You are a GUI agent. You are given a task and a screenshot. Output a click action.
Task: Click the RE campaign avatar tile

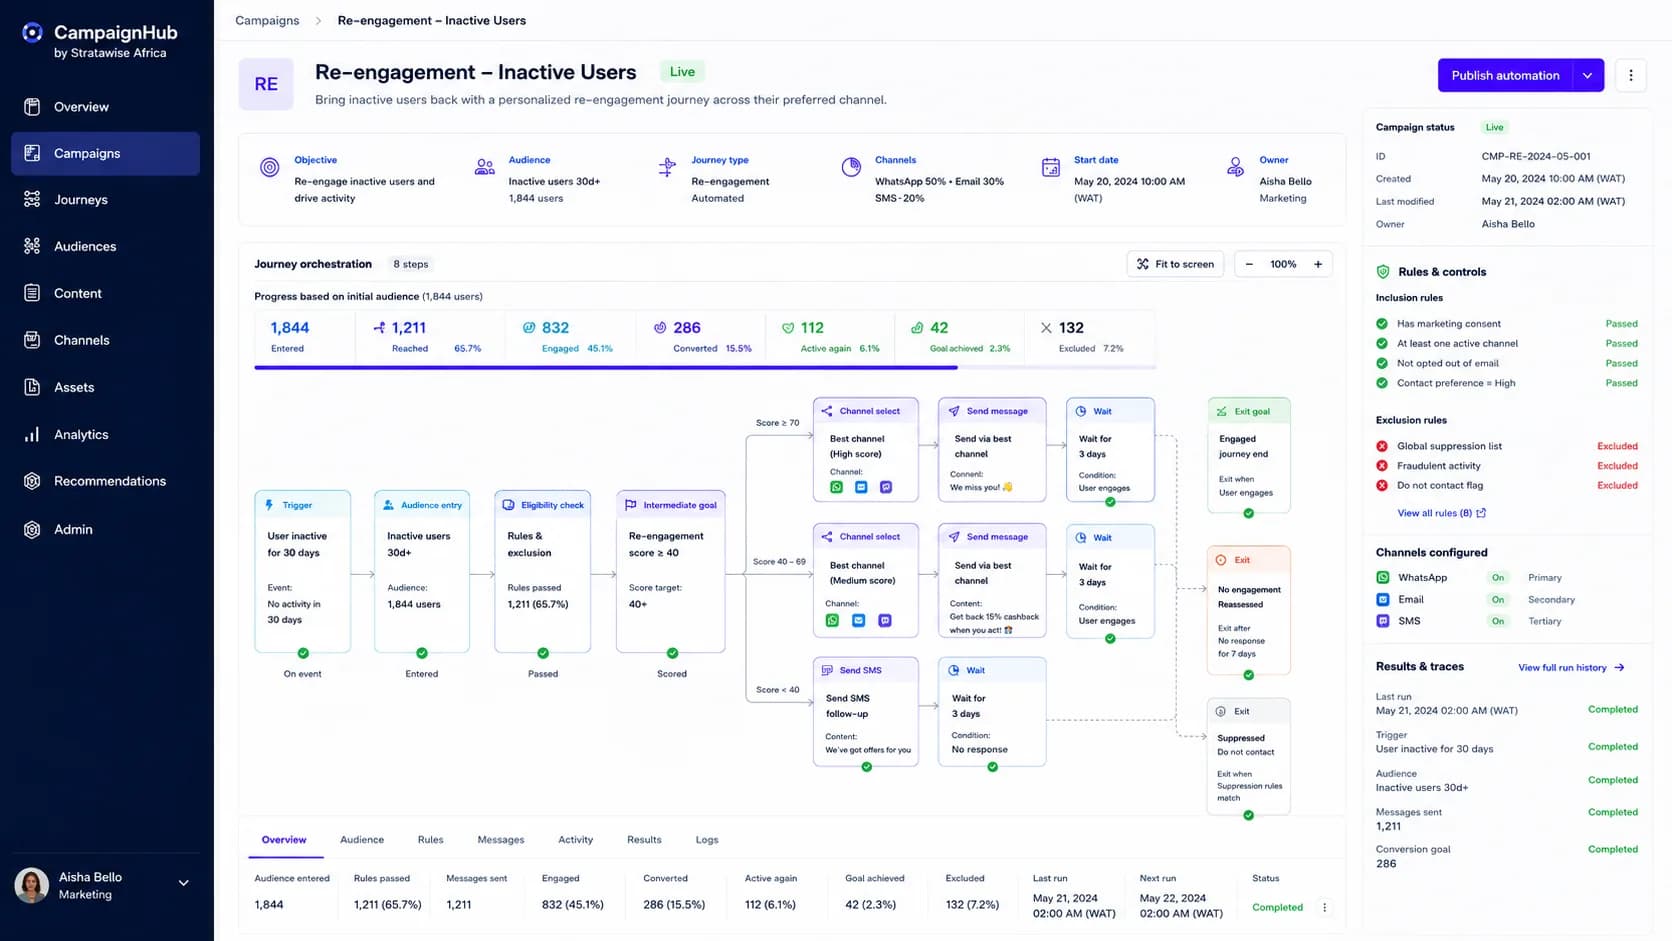[x=266, y=84]
